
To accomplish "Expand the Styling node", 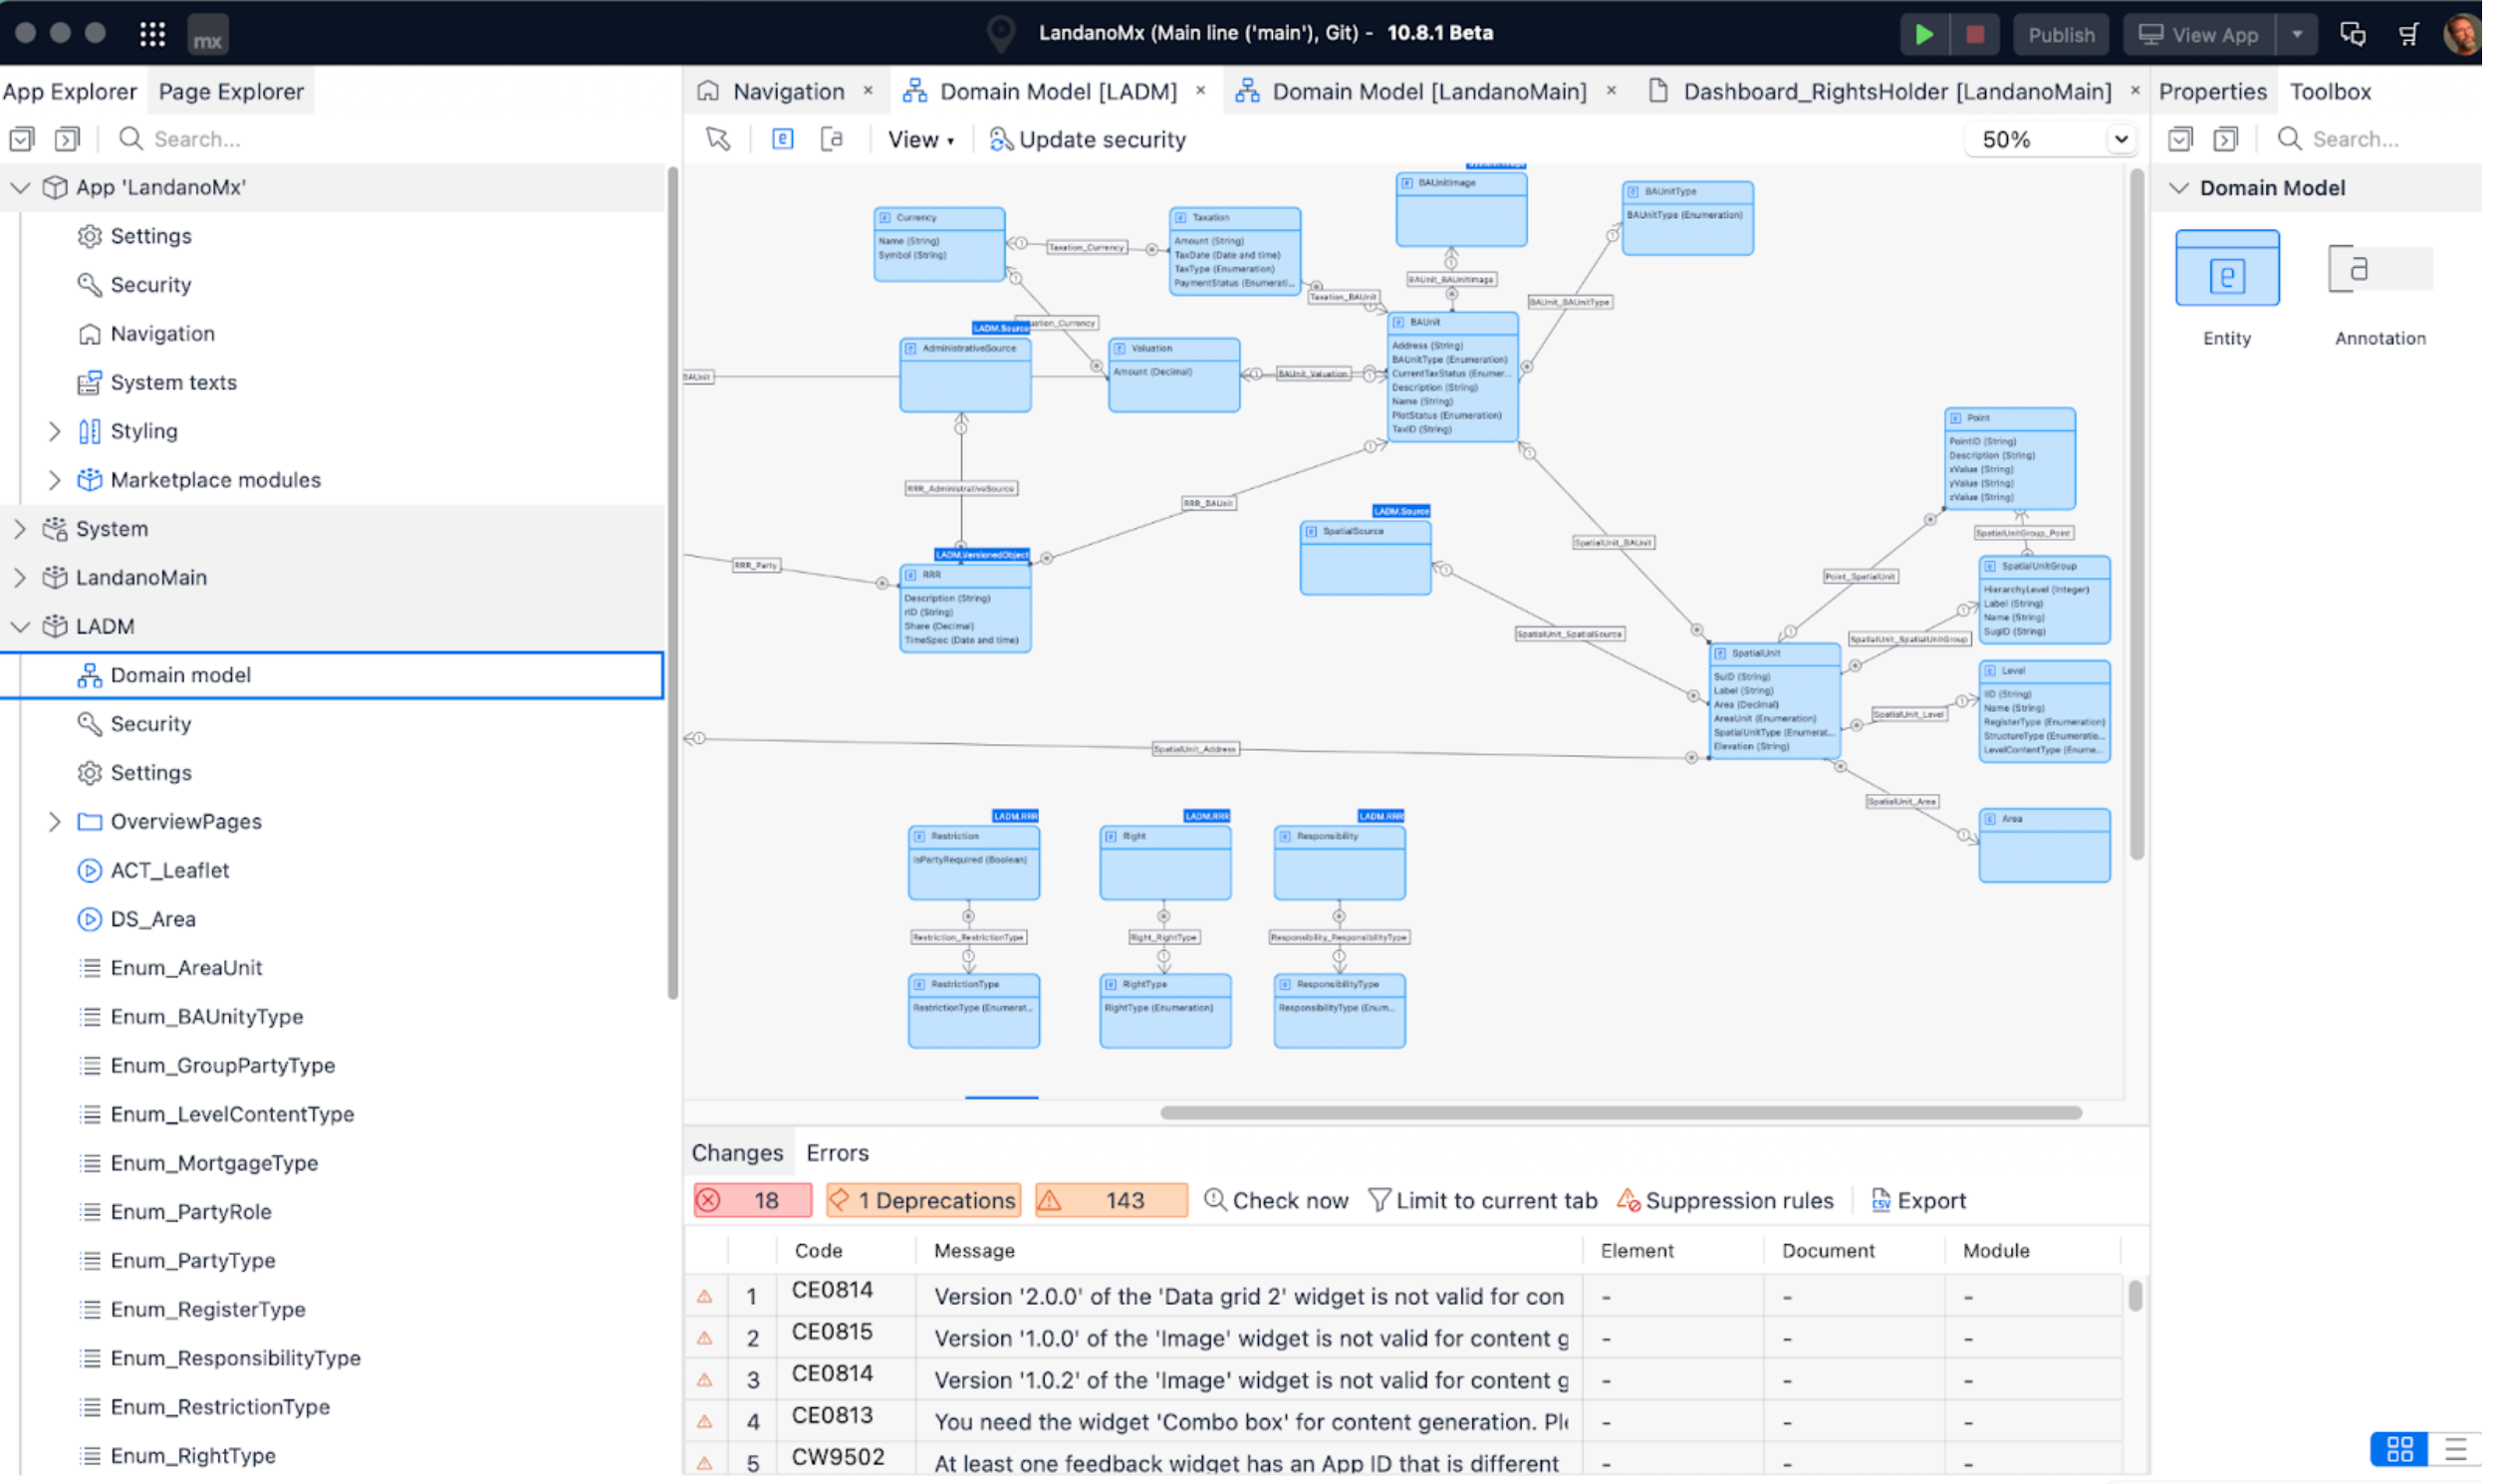I will tap(54, 431).
